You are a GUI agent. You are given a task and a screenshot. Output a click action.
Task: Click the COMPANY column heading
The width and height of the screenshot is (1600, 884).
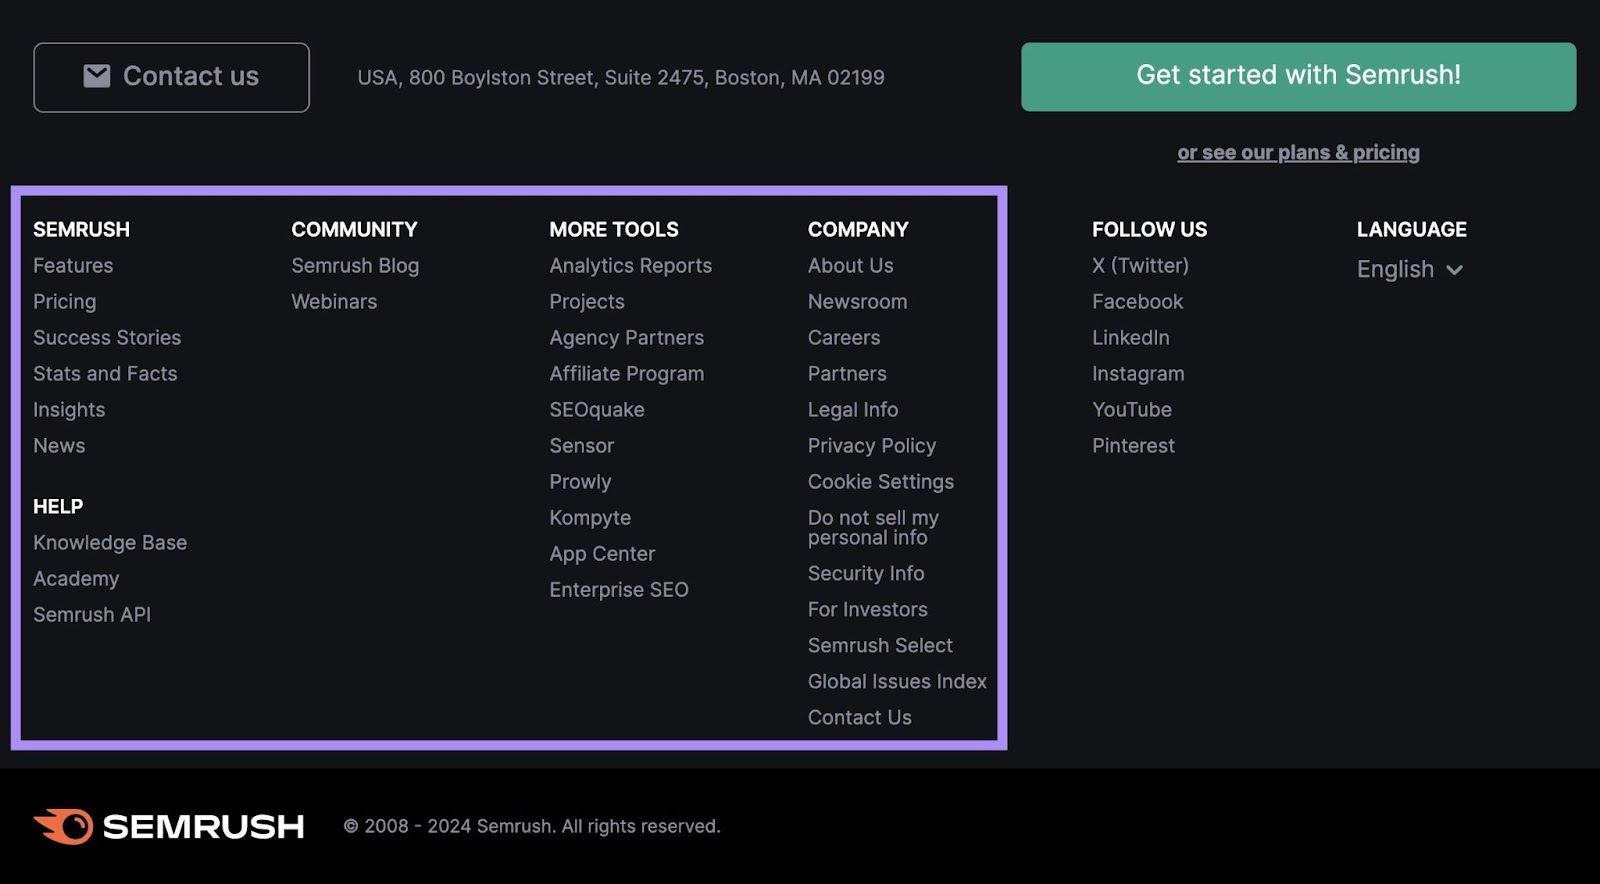click(x=858, y=229)
